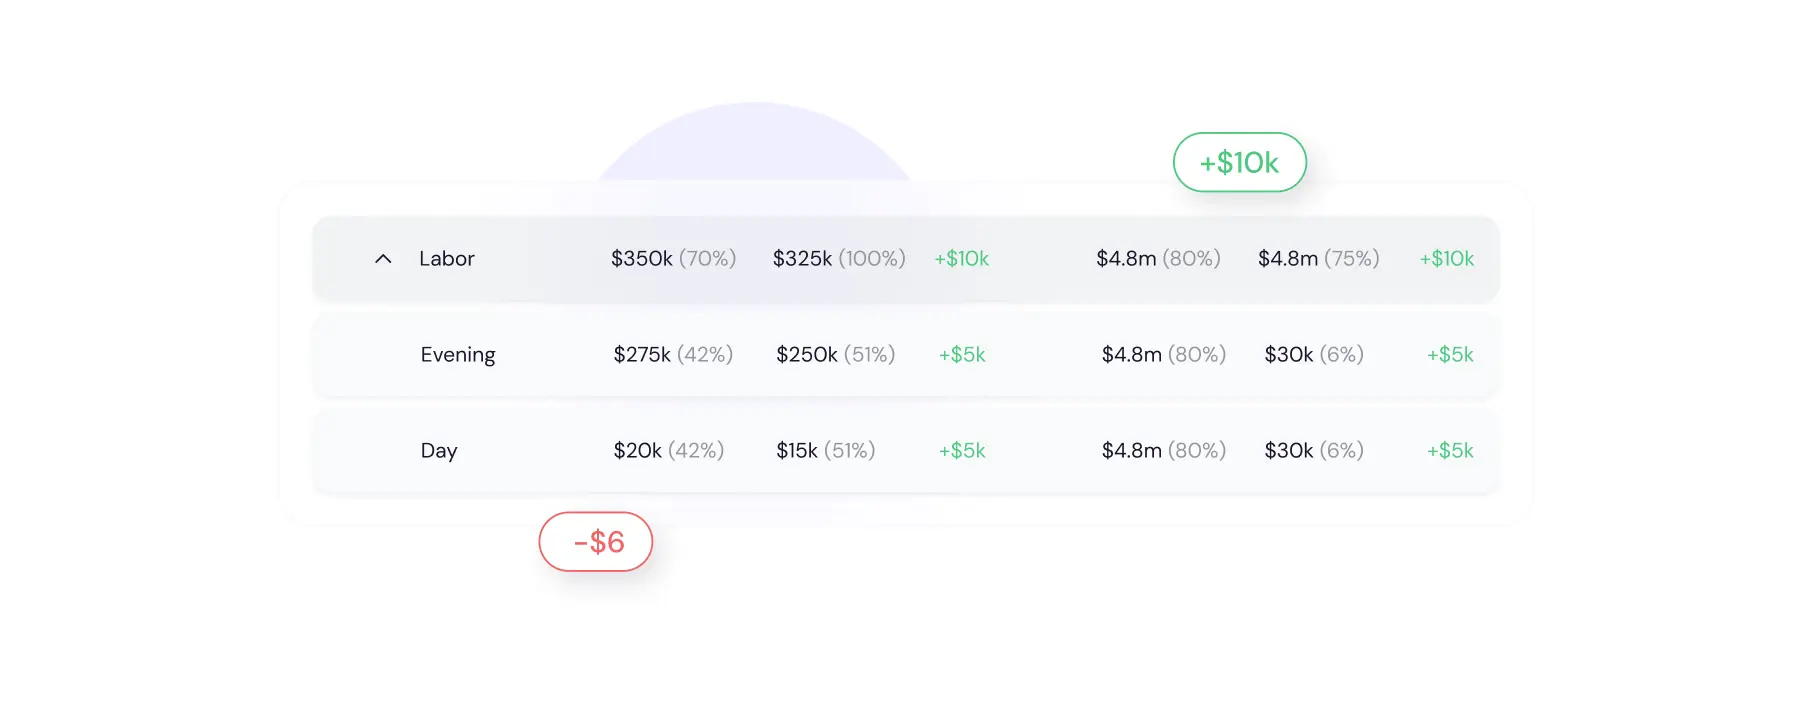Click the $325k (100%) value in Labor row
Viewport: 1800px width, 705px height.
point(838,258)
